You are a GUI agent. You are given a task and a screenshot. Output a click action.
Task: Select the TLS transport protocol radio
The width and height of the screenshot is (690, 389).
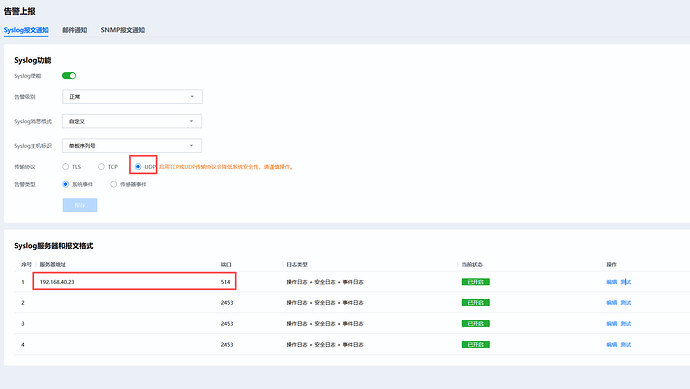click(66, 167)
